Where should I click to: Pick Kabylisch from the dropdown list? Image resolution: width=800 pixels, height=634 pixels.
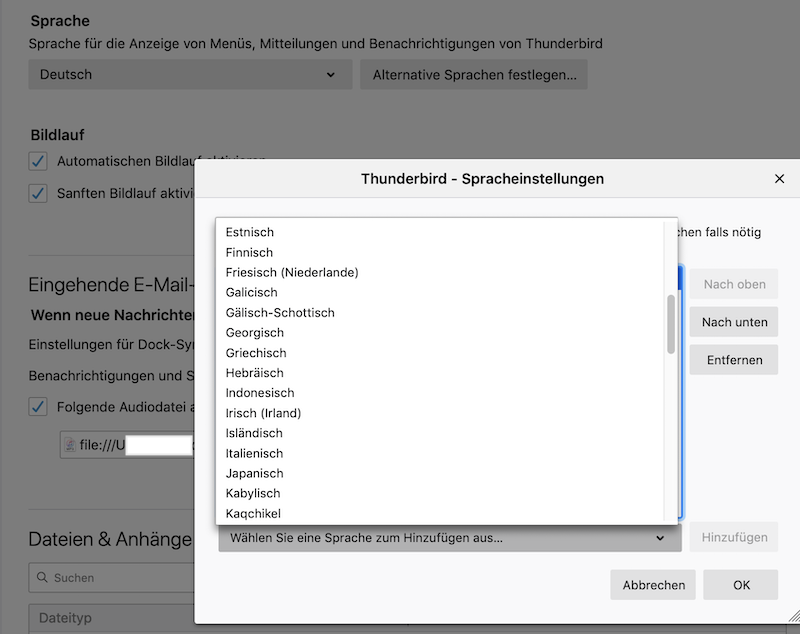(440, 493)
